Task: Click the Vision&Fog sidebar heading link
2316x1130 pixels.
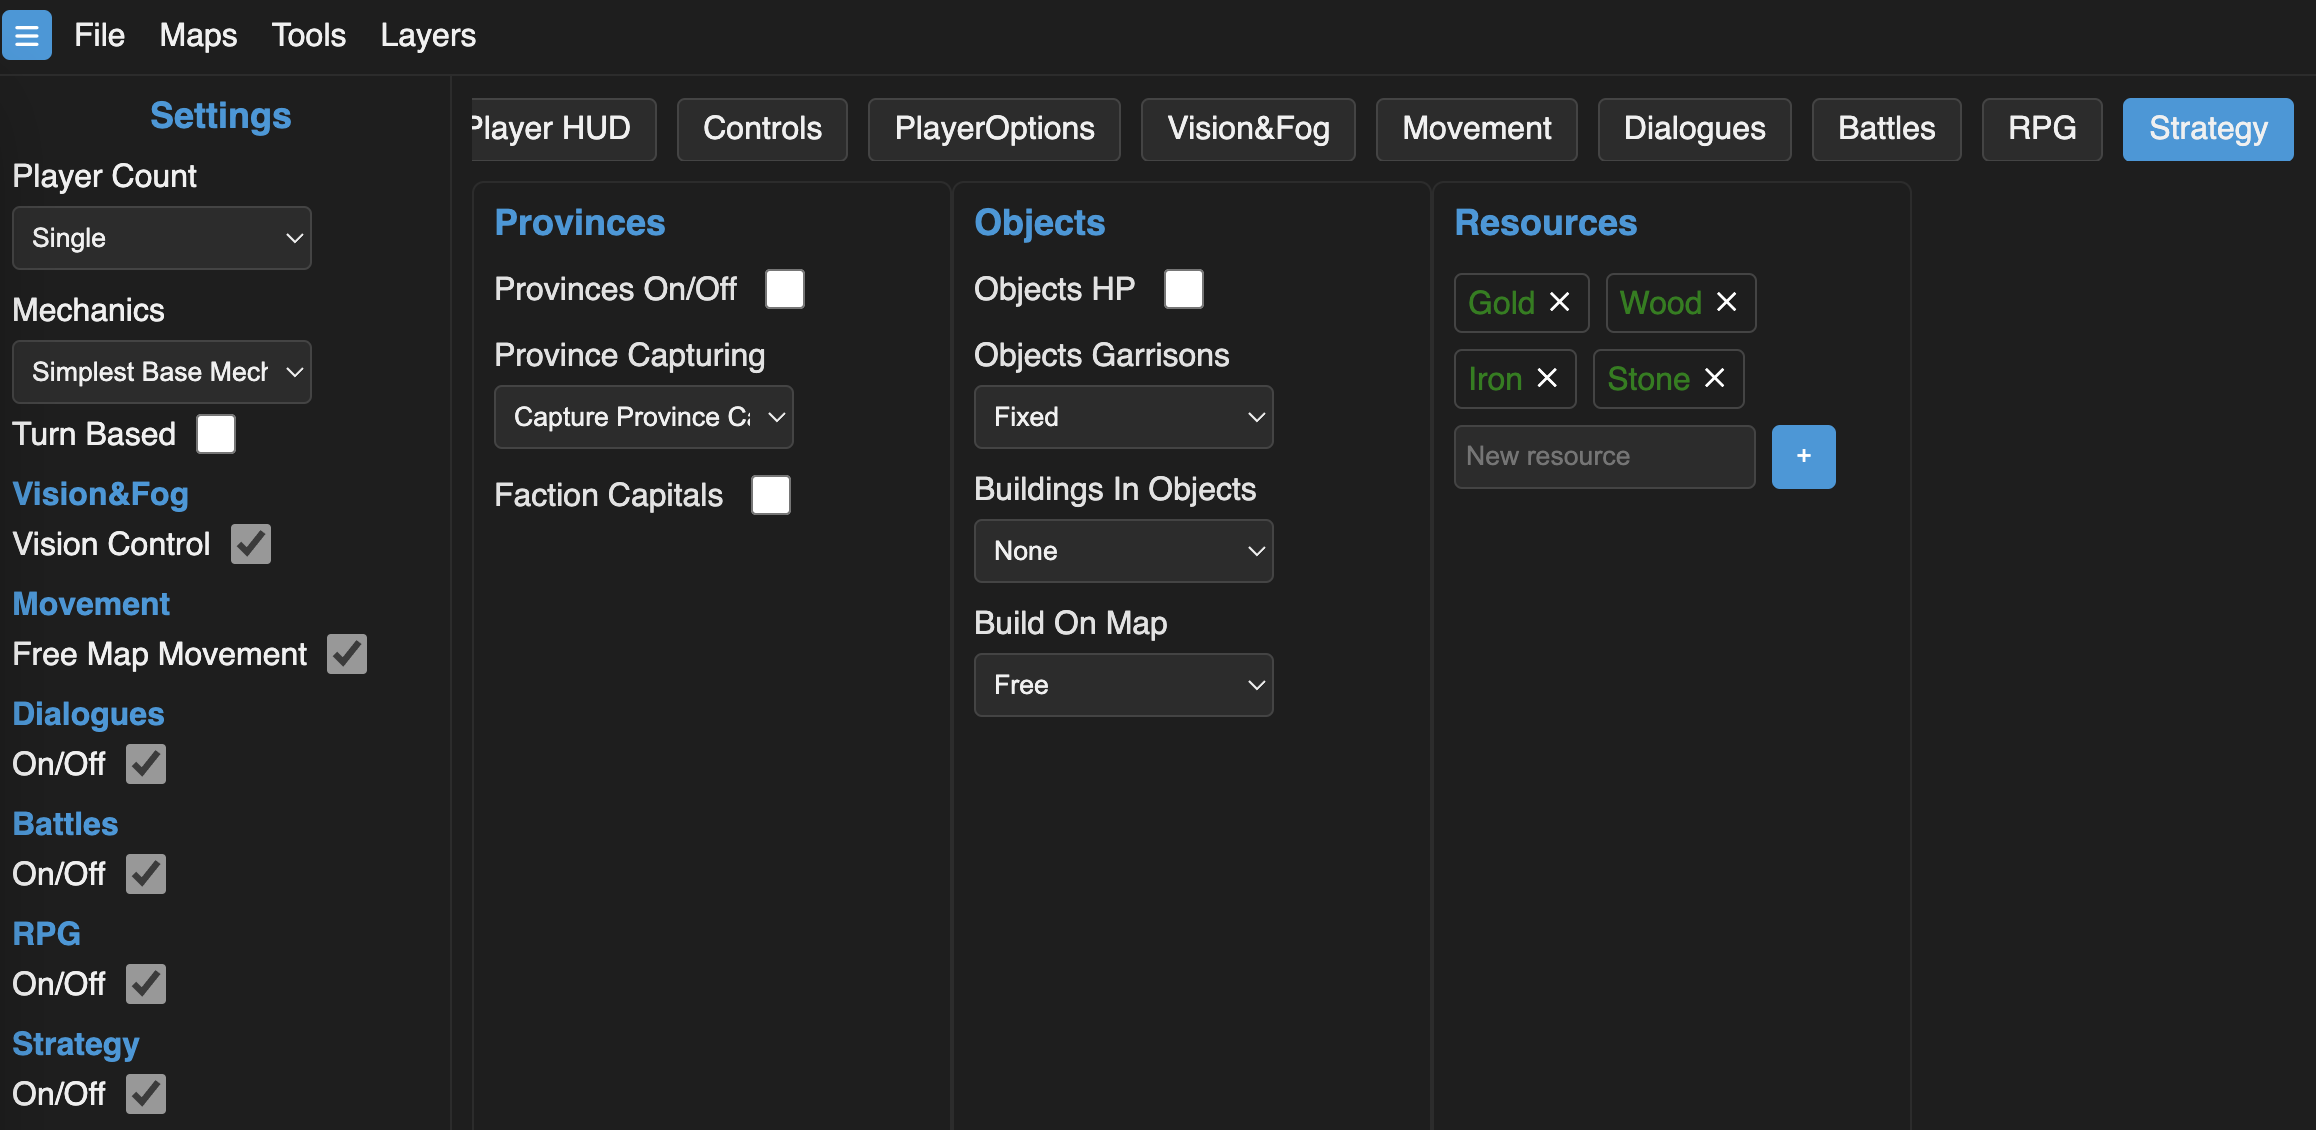Action: [x=100, y=494]
